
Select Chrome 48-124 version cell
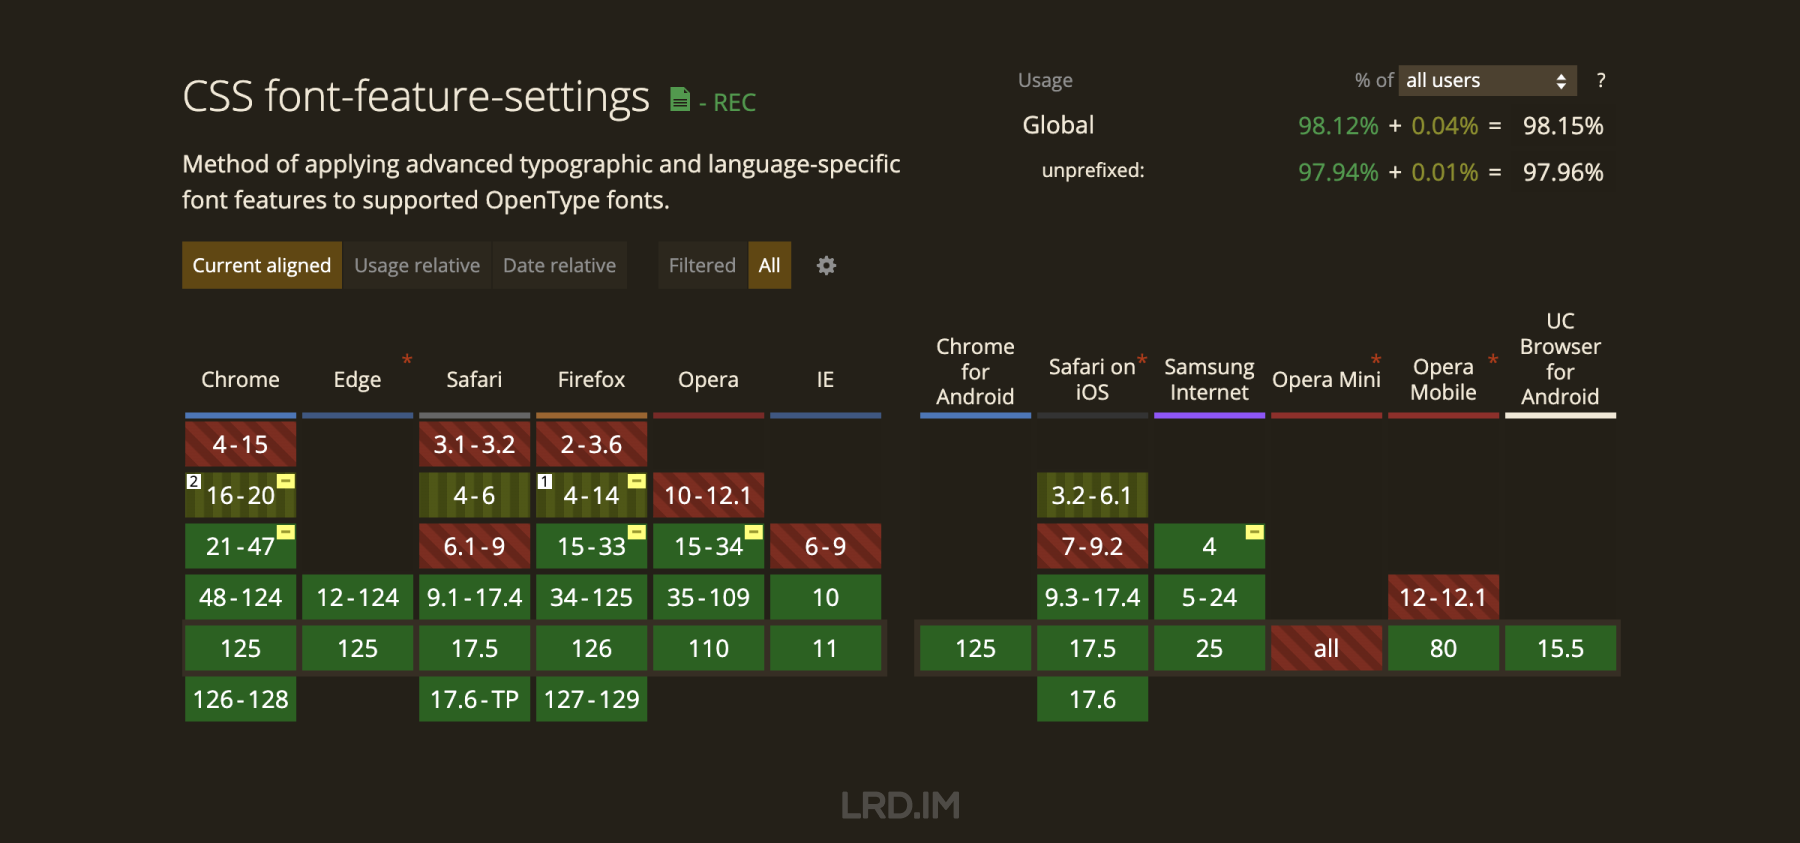tap(240, 597)
